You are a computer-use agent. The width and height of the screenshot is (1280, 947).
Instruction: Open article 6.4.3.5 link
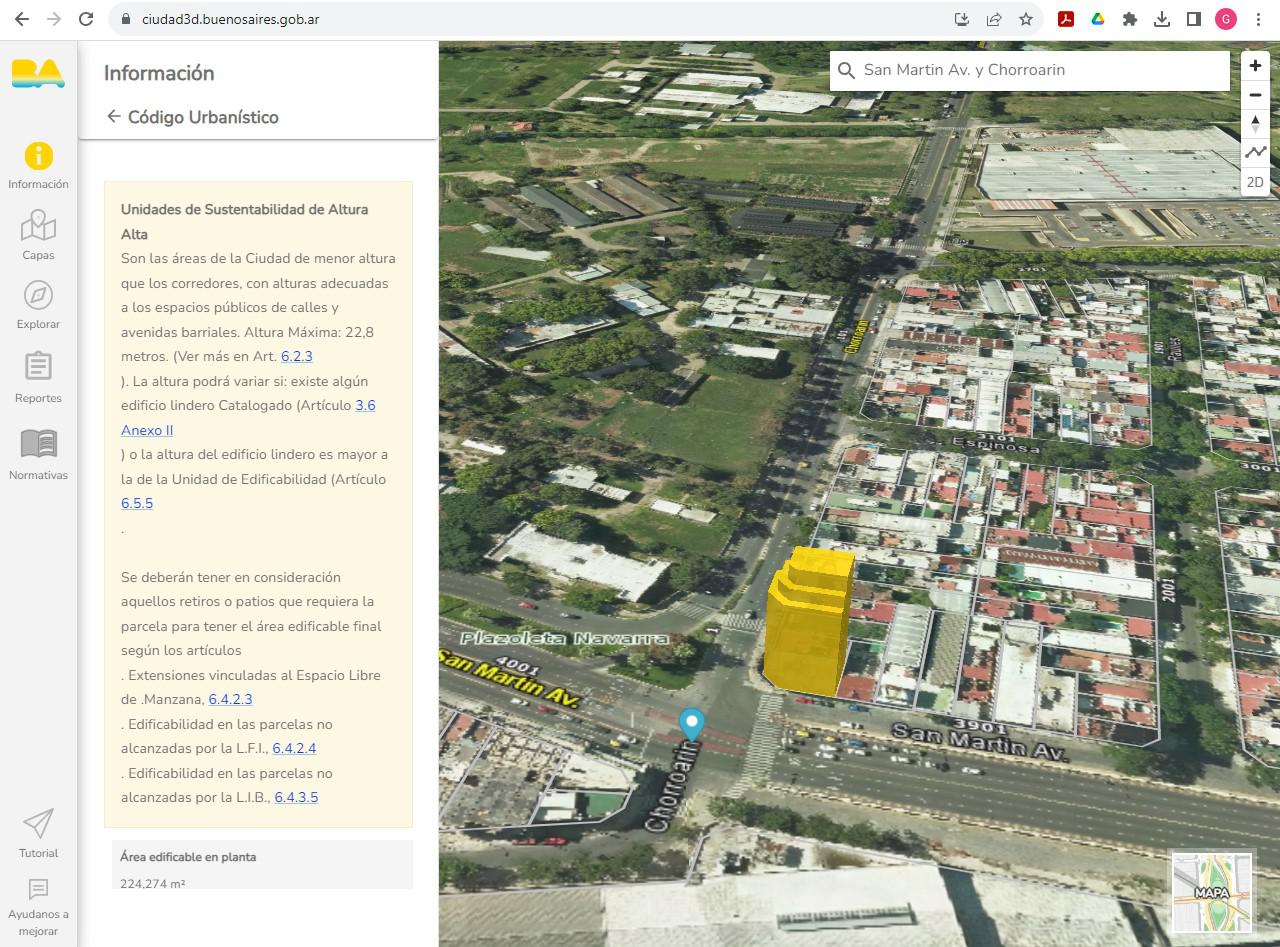[296, 797]
